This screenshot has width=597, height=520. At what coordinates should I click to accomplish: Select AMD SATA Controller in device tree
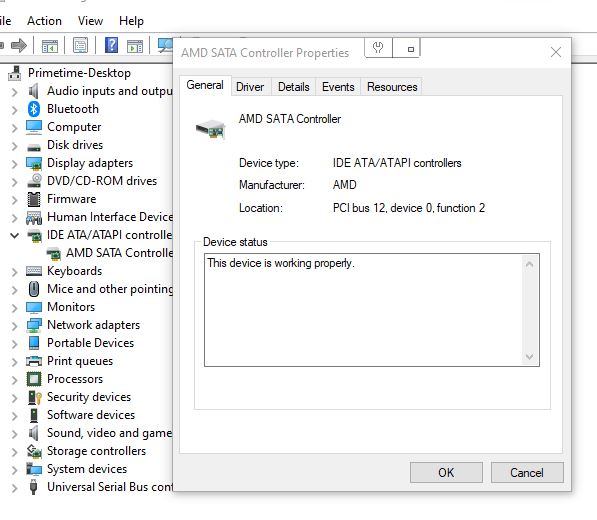coord(119,253)
